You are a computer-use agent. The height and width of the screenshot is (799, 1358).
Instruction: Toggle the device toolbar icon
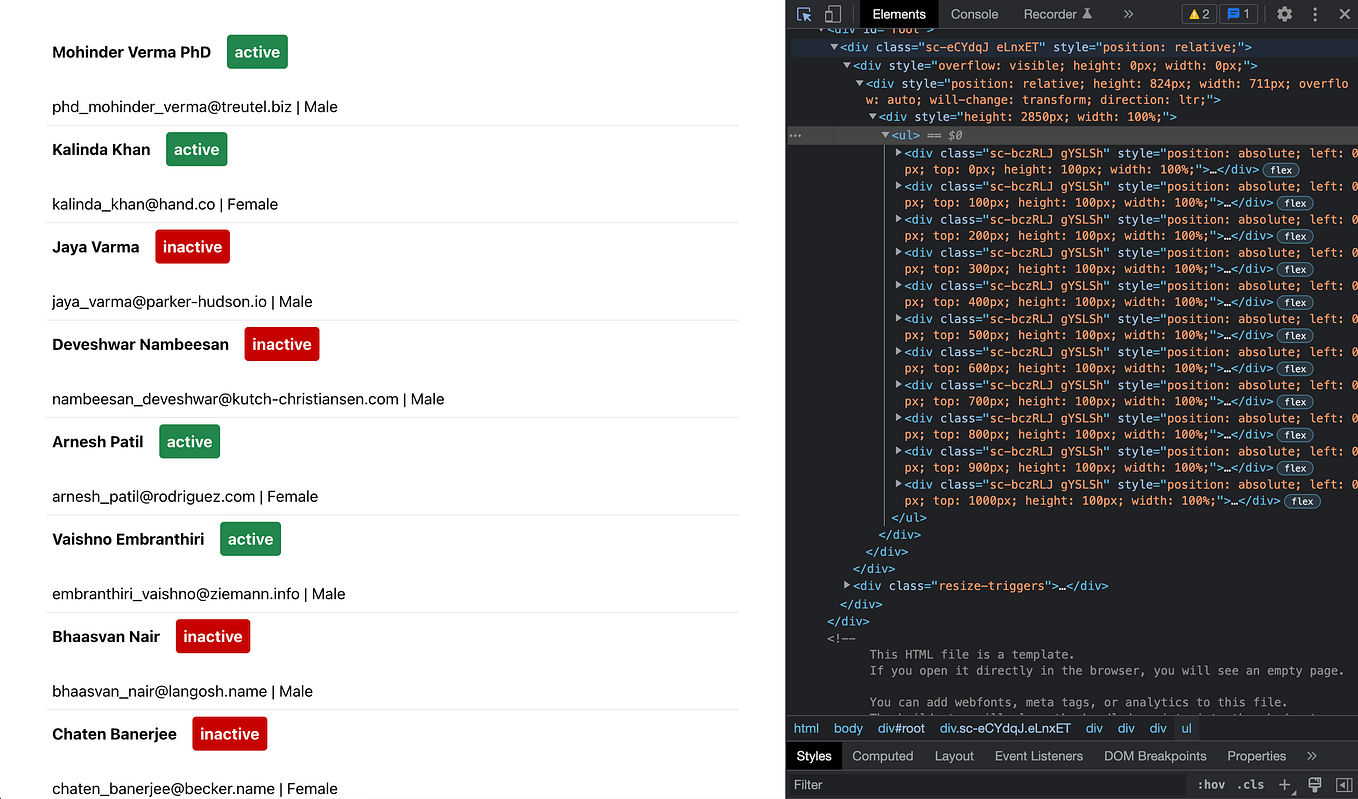coord(833,14)
